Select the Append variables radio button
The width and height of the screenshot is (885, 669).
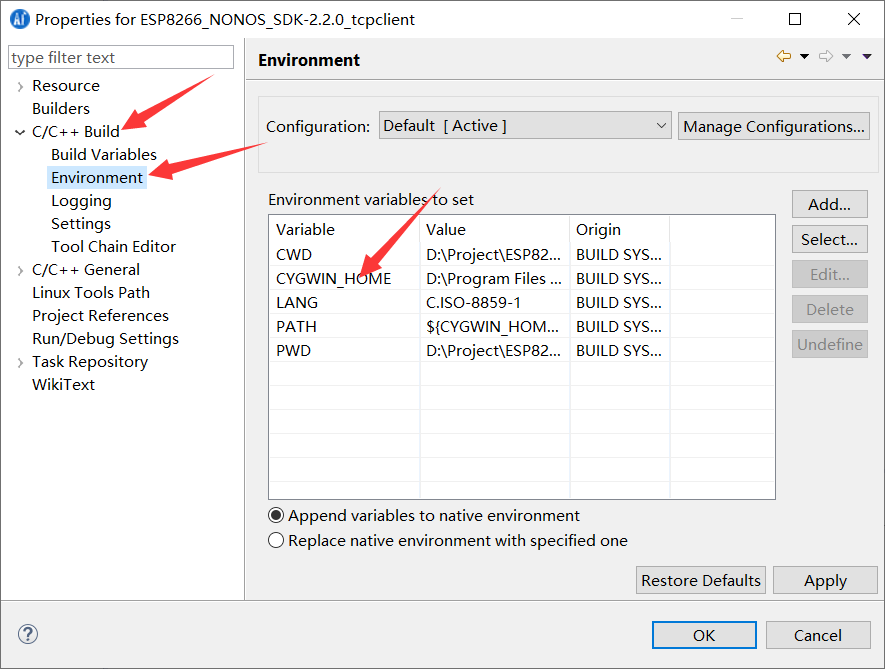tap(275, 515)
